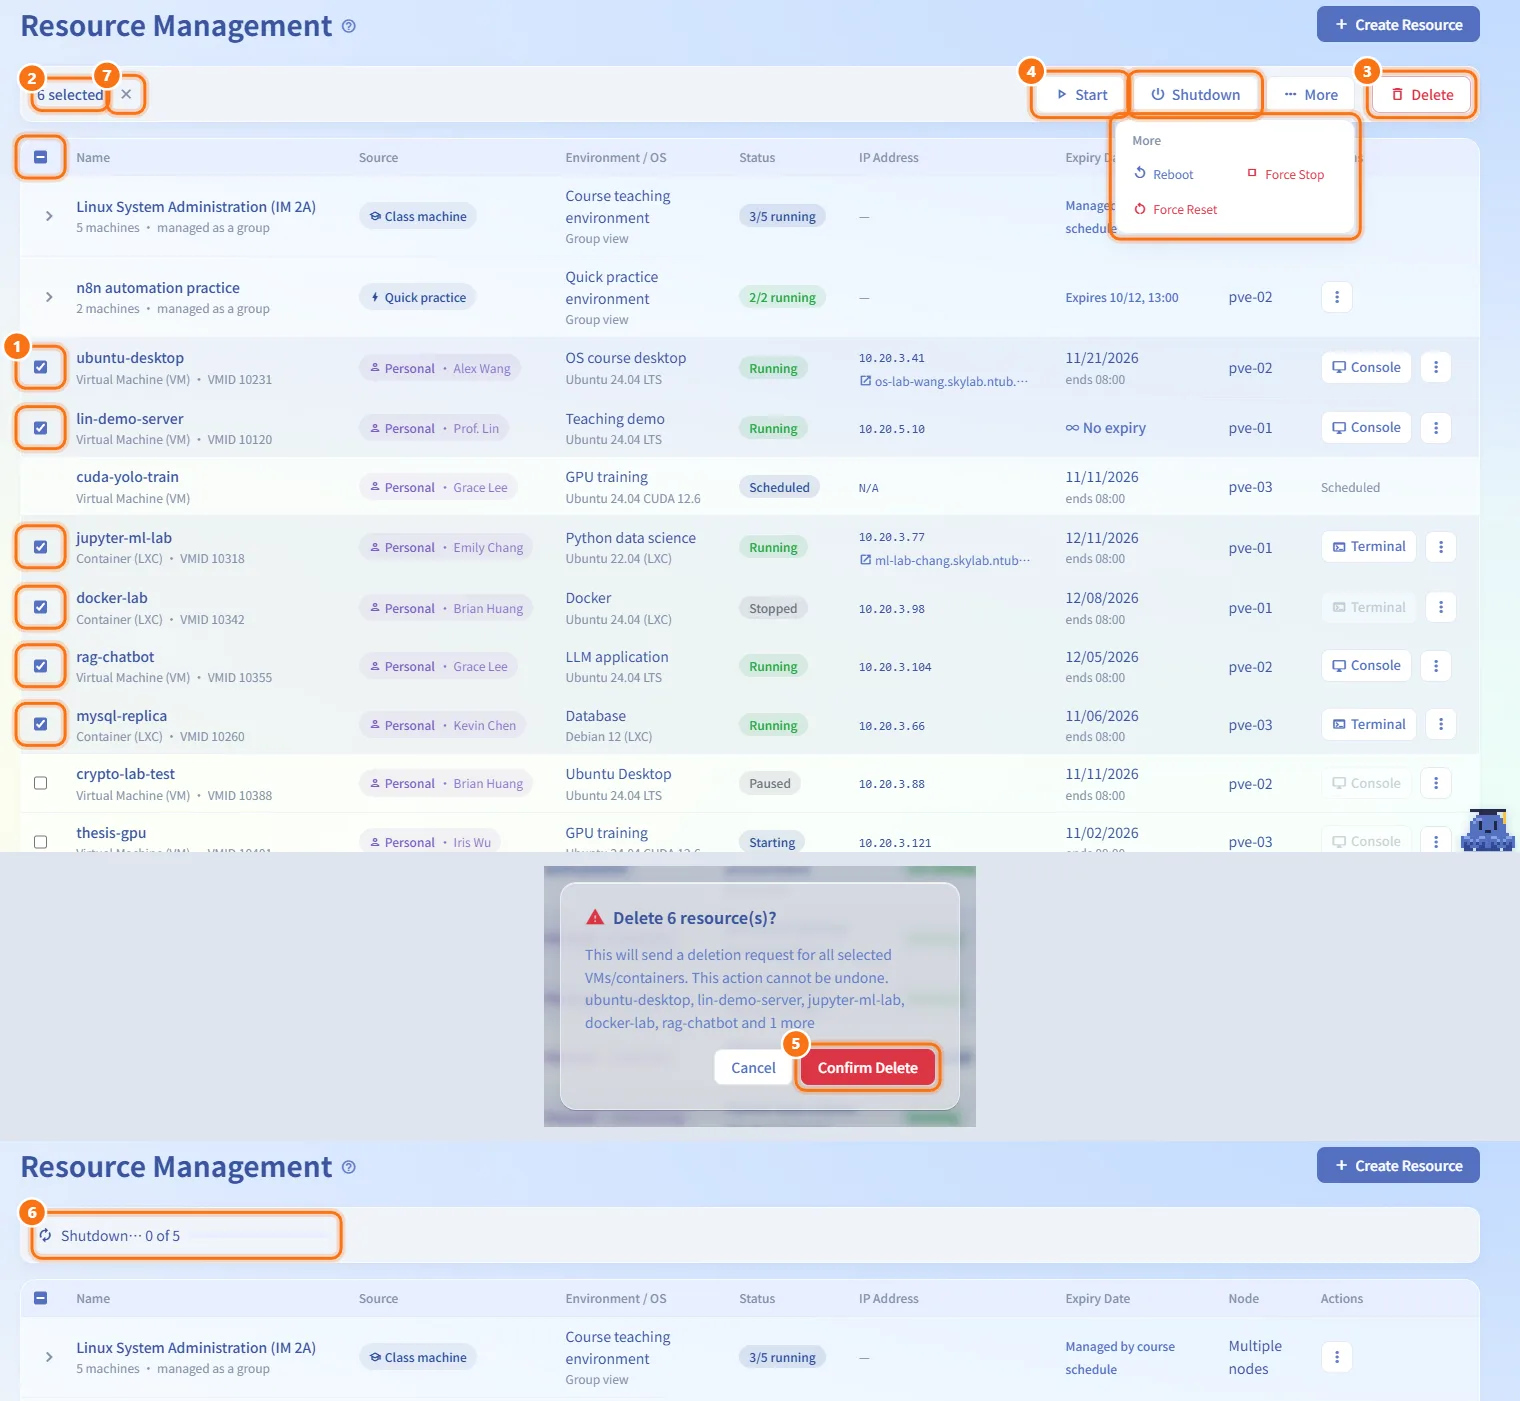Screen dimensions: 1520x1401
Task: Uncheck the docker-lab checkbox
Action: click(41, 607)
